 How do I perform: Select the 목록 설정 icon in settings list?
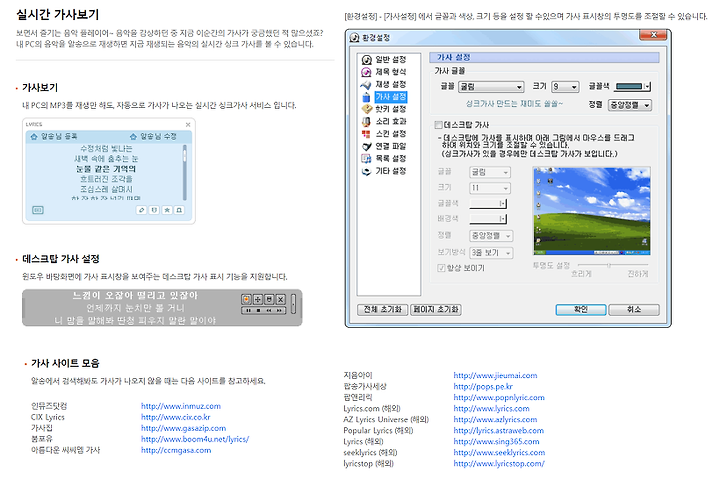[366, 159]
